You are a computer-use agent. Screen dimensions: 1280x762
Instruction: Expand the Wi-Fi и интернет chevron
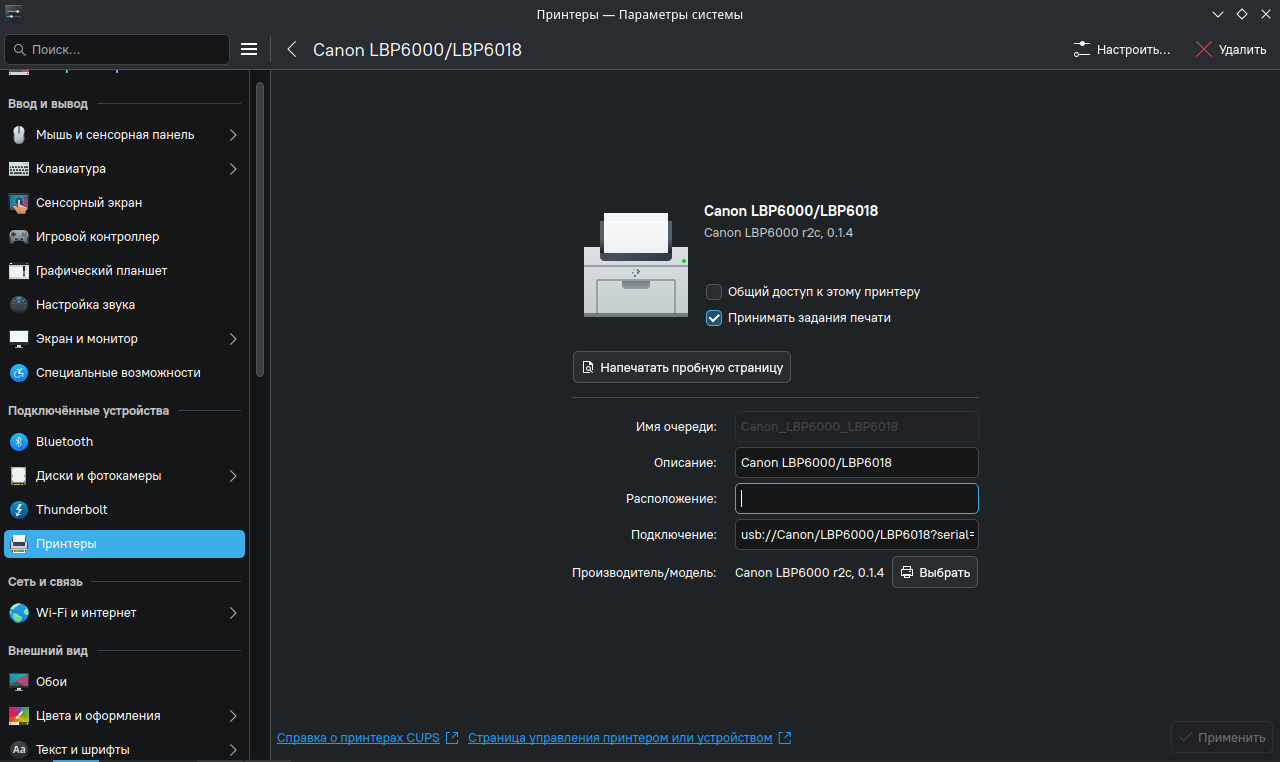233,613
